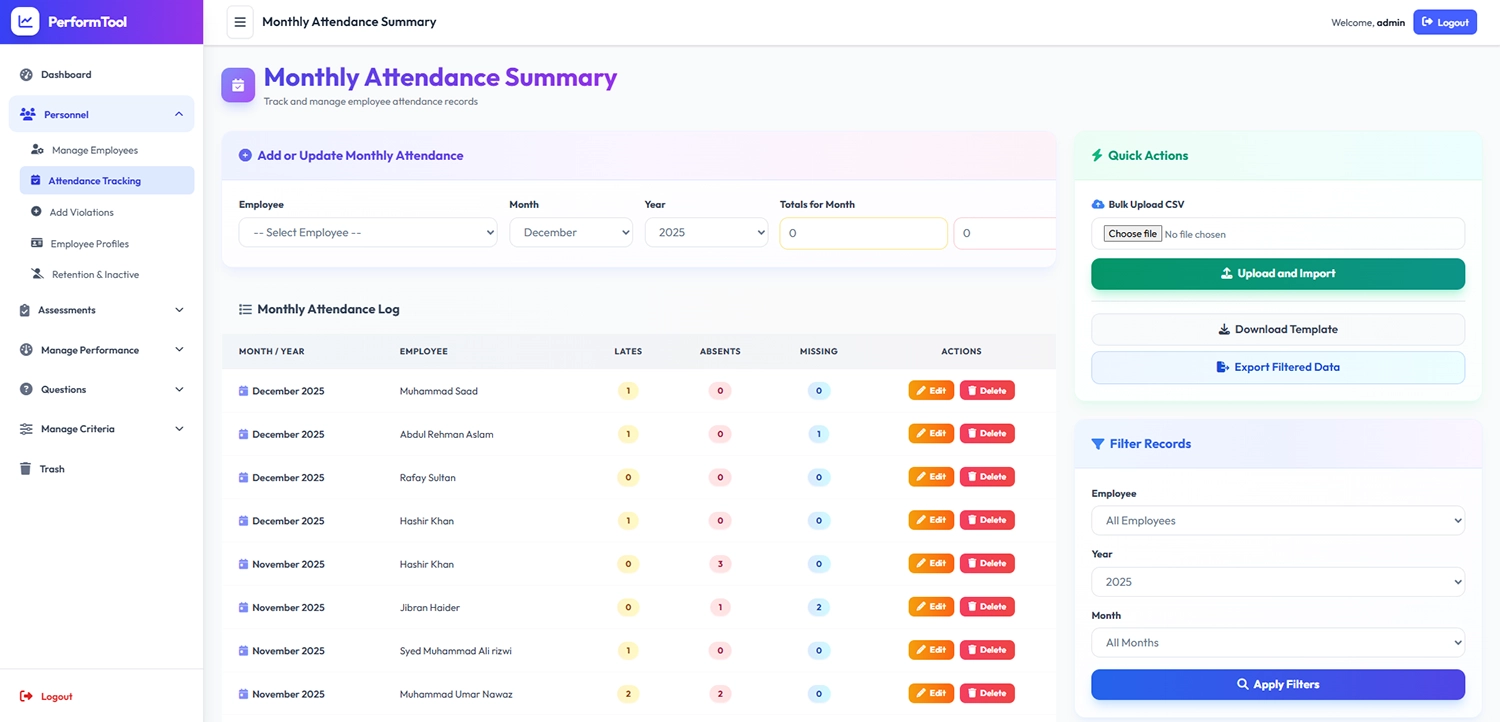This screenshot has width=1500, height=722.
Task: Click the PerformTool logo icon
Action: (25, 21)
